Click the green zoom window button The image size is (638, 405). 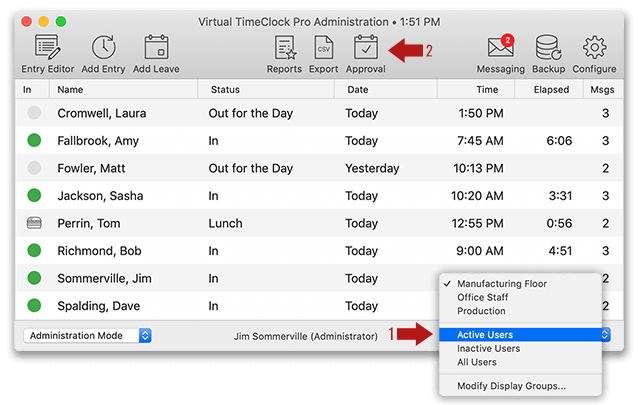pos(61,21)
